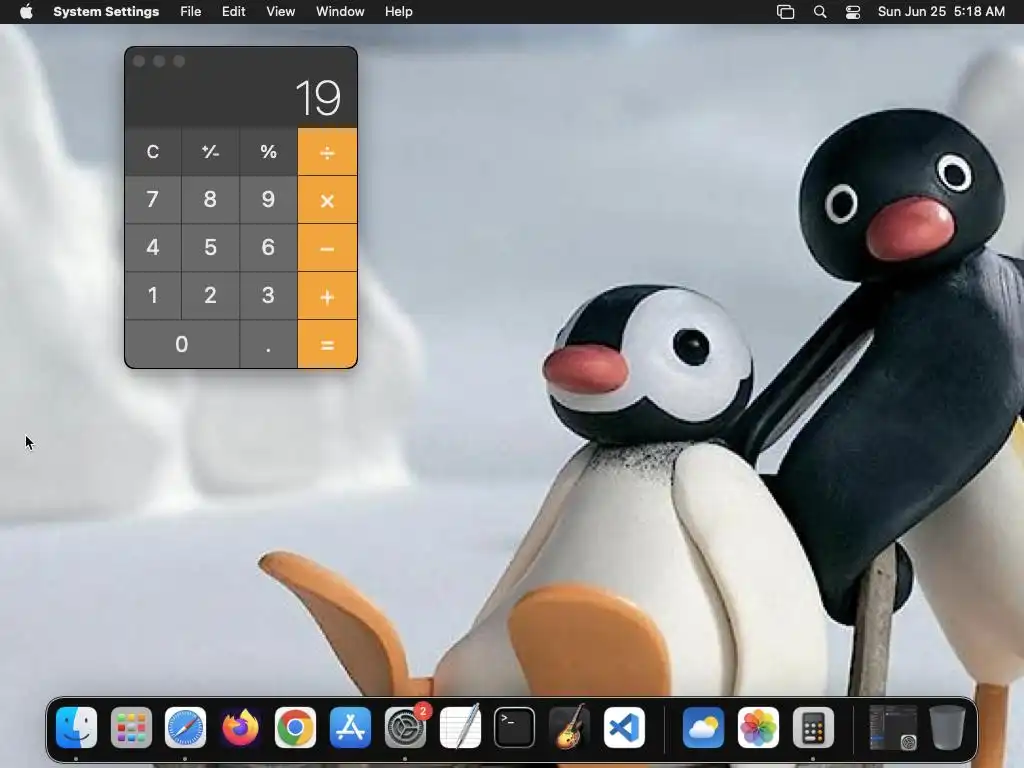Clear the display with the C key

(x=153, y=152)
